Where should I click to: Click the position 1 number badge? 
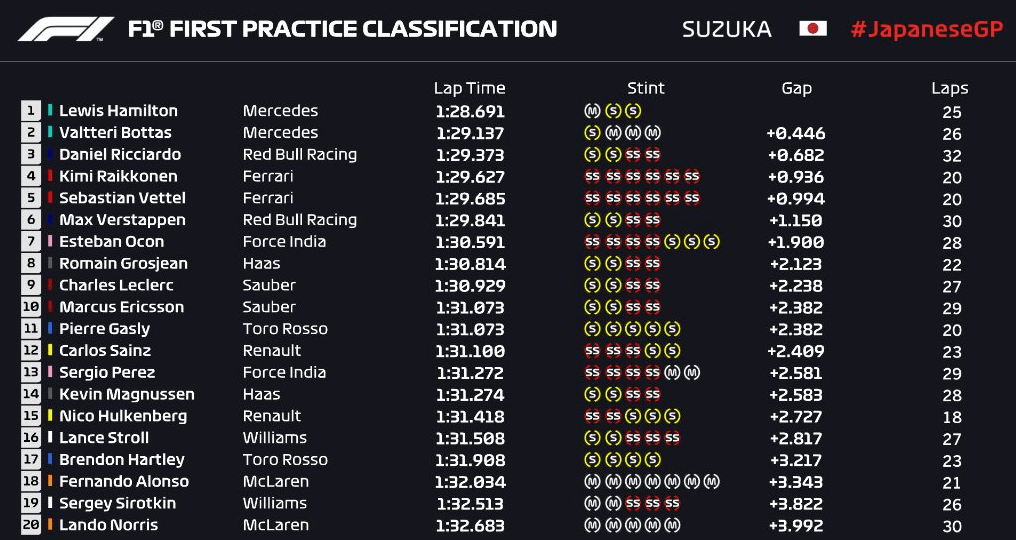(x=30, y=111)
